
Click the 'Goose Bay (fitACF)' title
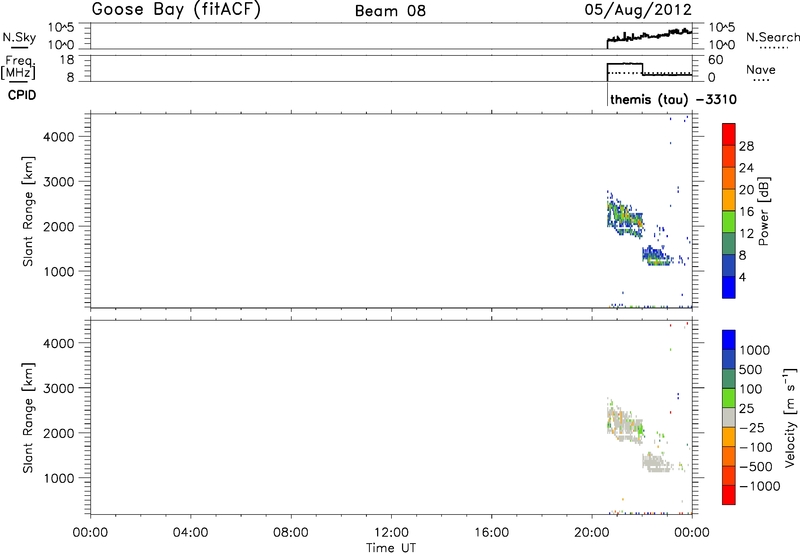pos(176,10)
